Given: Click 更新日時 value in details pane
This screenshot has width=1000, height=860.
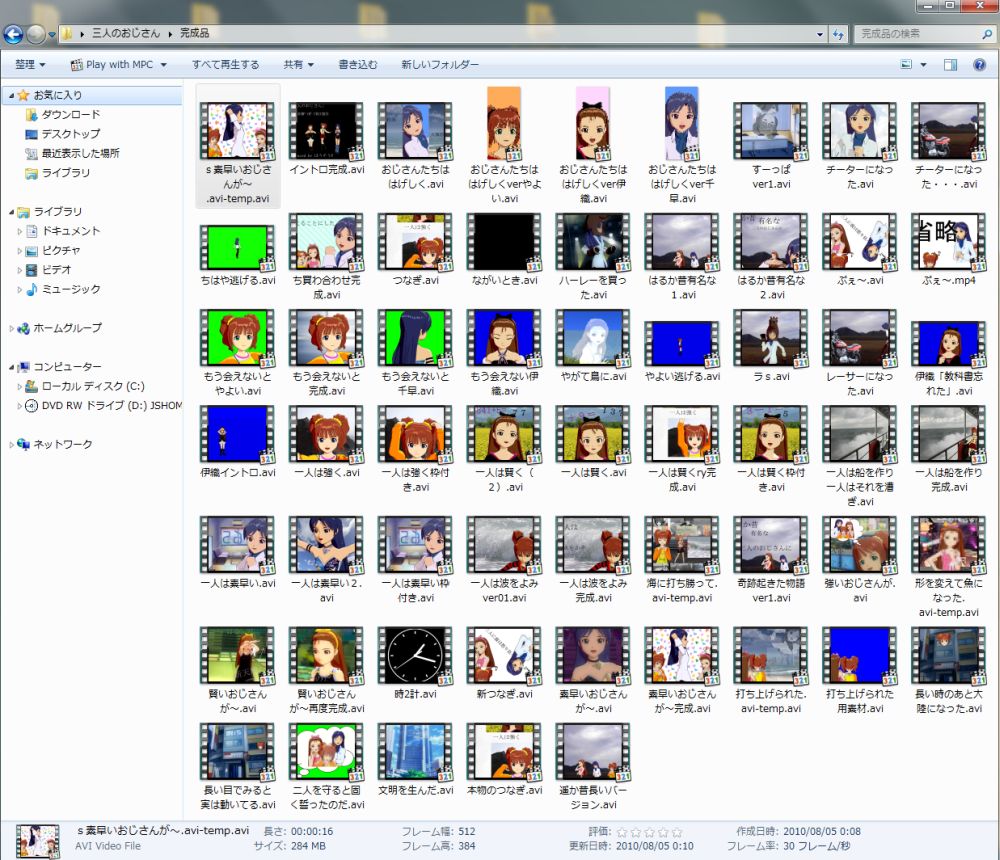Looking at the screenshot, I should pos(654,847).
